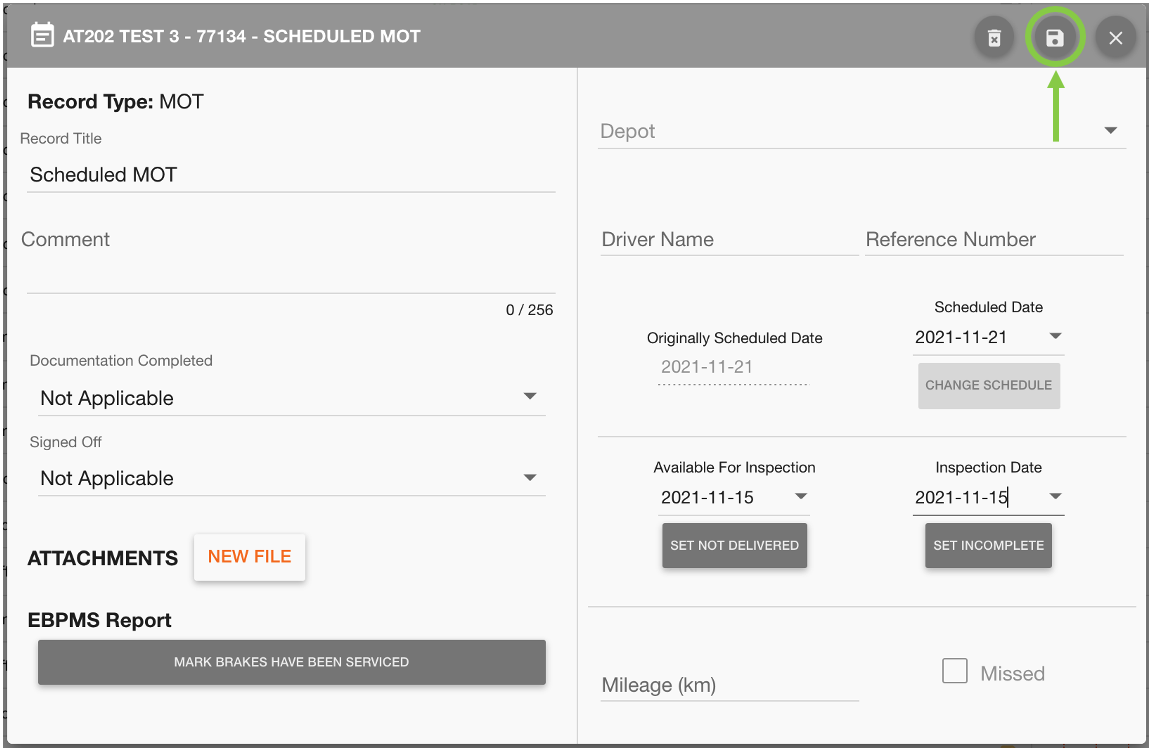
Task: Click the Change Schedule button
Action: (988, 385)
